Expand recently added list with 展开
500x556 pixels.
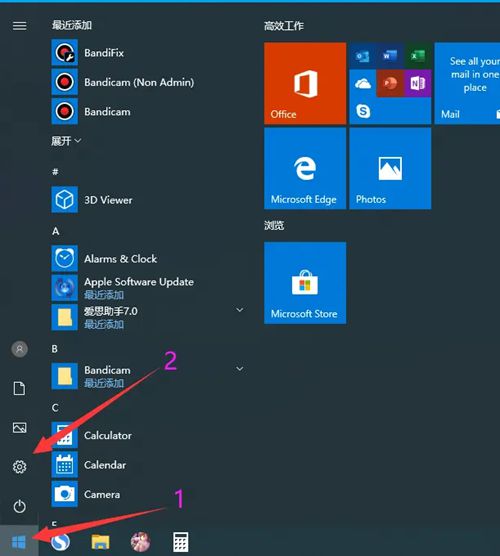[x=66, y=141]
